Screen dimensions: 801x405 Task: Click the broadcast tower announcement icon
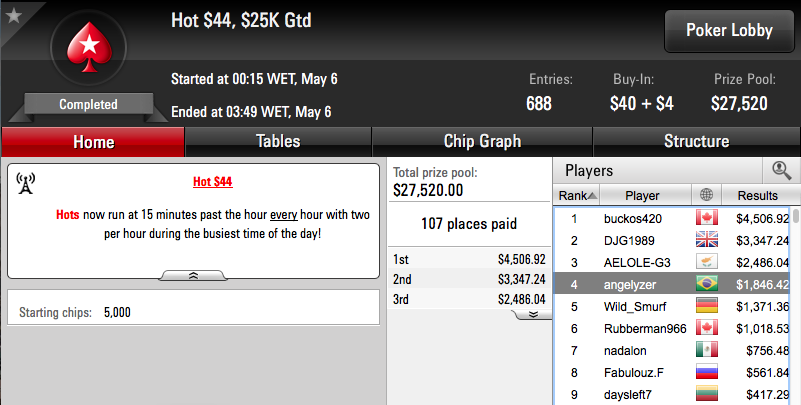point(26,183)
